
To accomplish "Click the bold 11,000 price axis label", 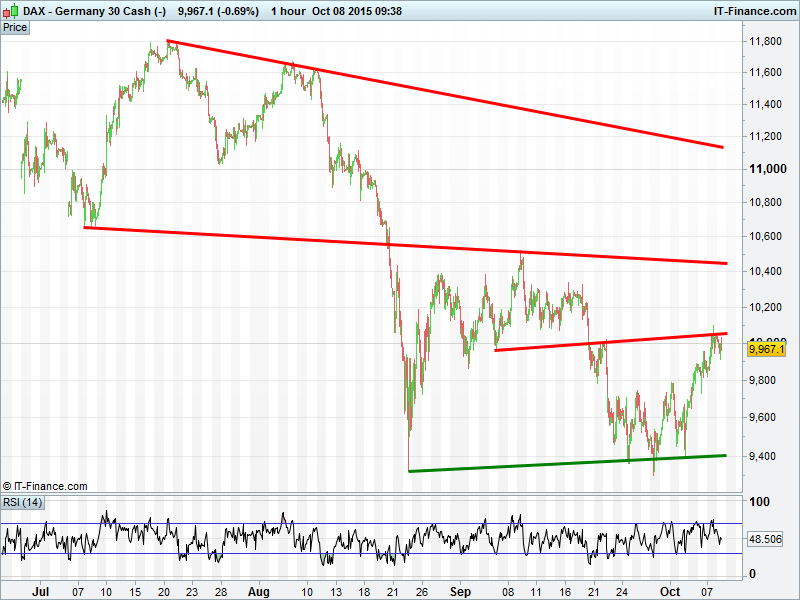I will (x=767, y=169).
